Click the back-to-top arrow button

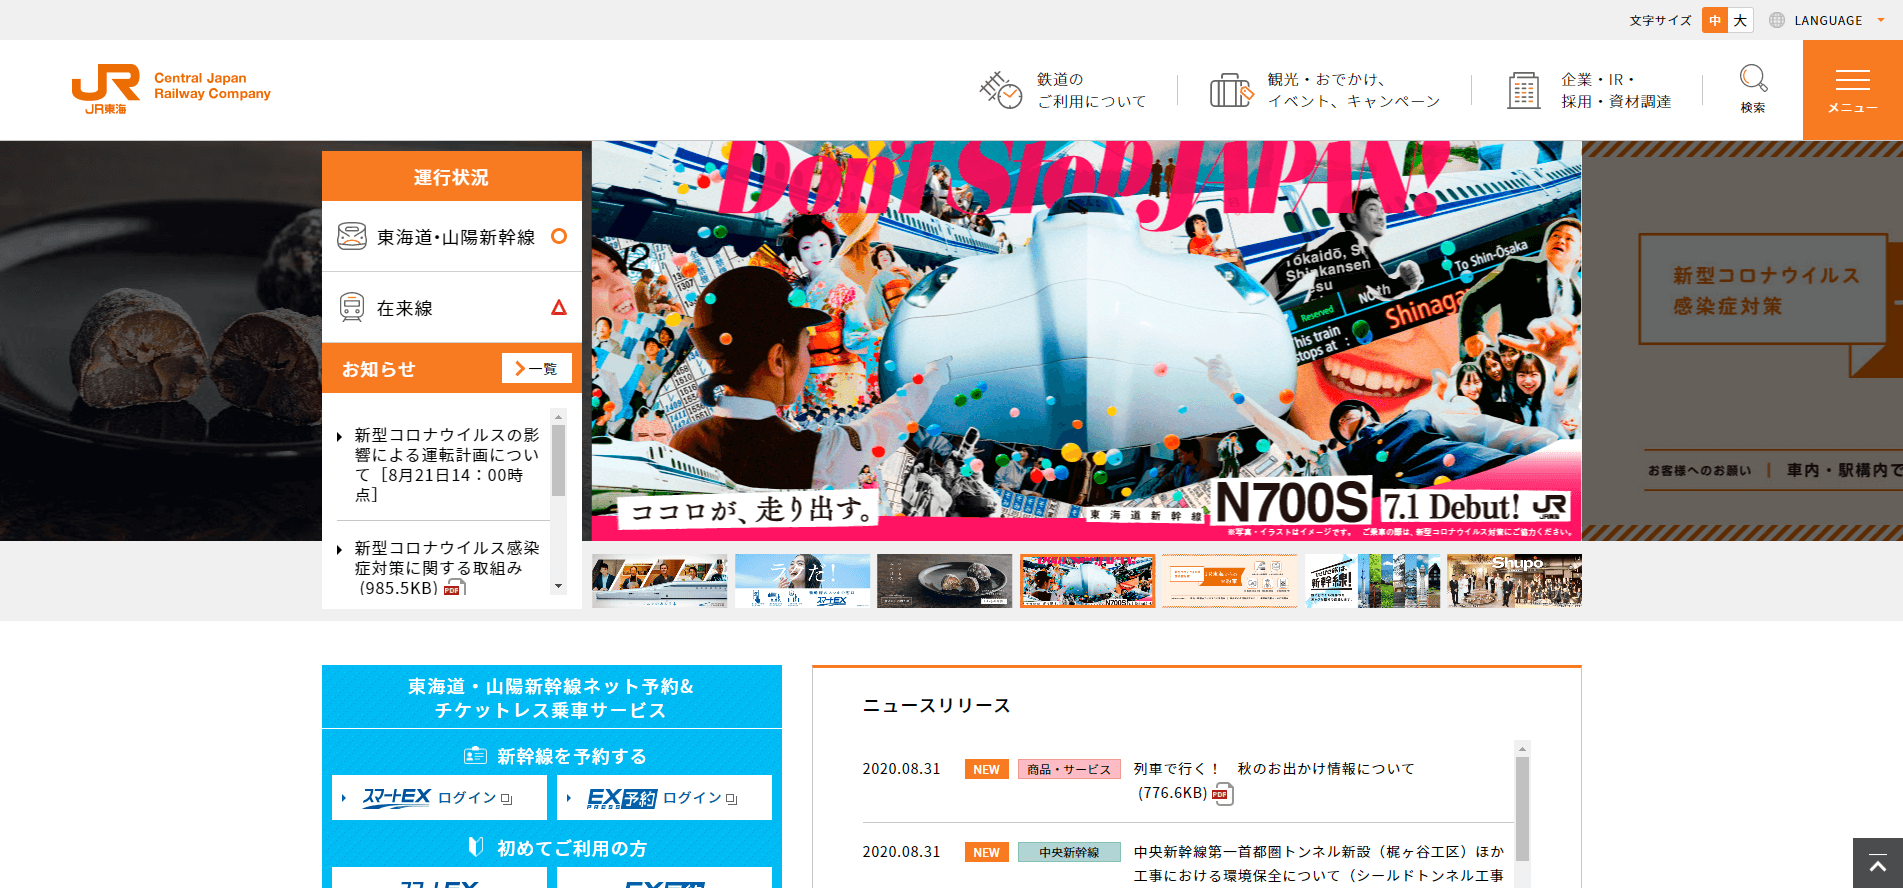coord(1878,863)
